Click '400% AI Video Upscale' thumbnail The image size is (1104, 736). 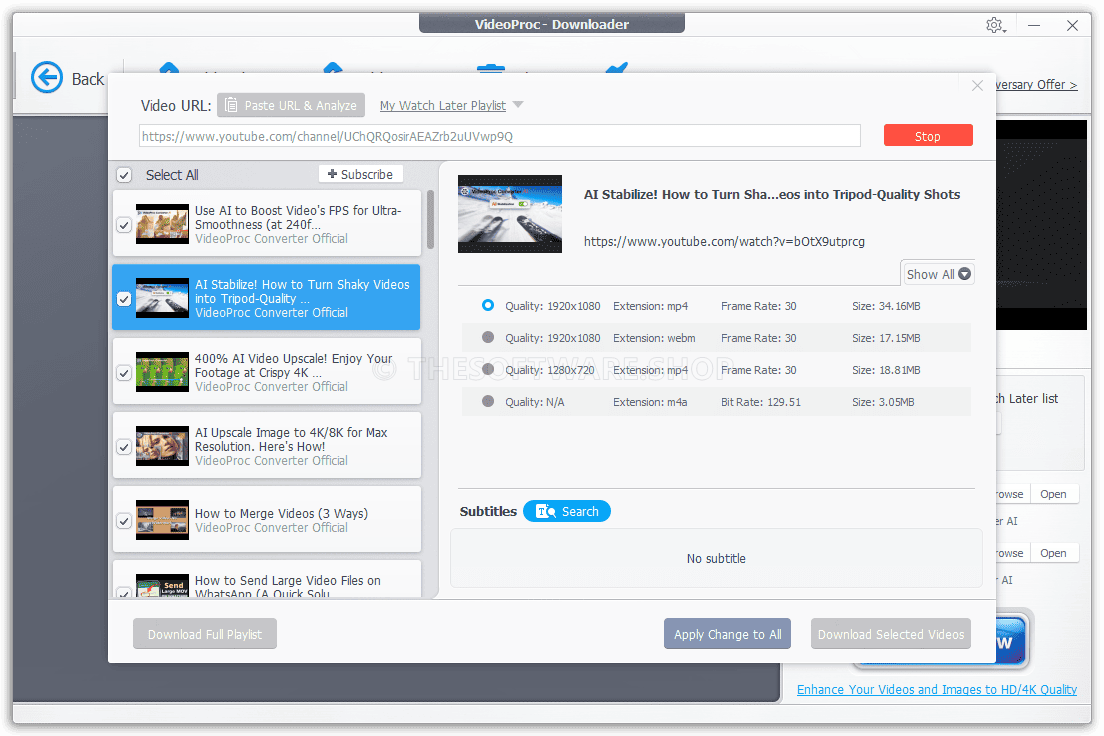pyautogui.click(x=162, y=372)
